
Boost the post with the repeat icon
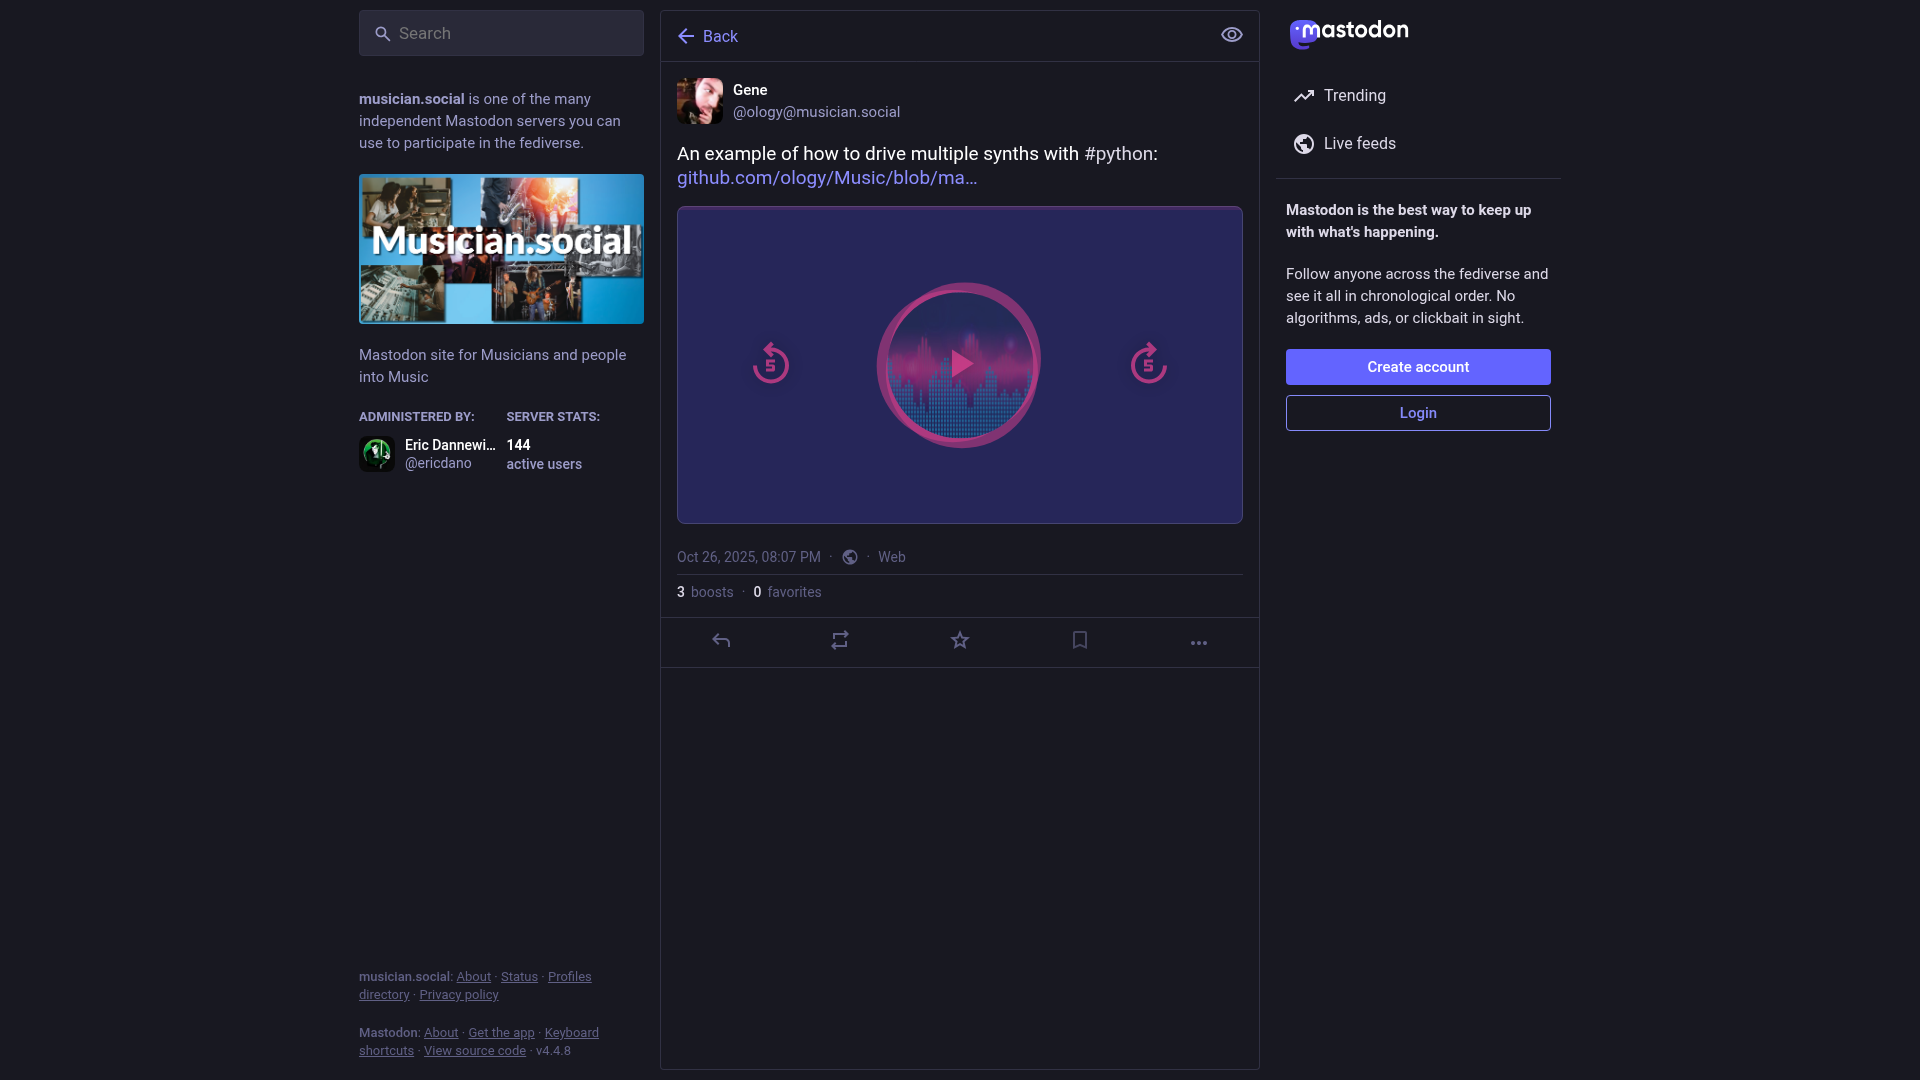click(x=840, y=641)
